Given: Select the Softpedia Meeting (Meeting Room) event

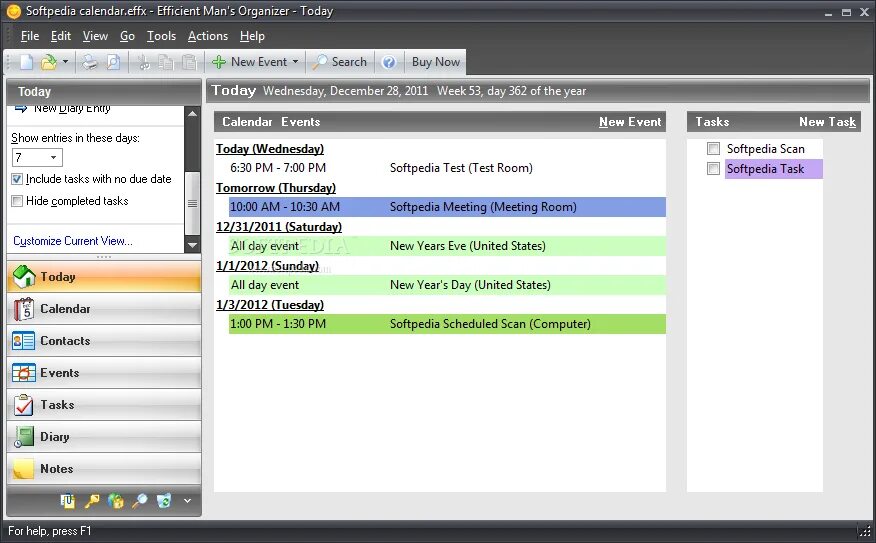Looking at the screenshot, I should (447, 207).
